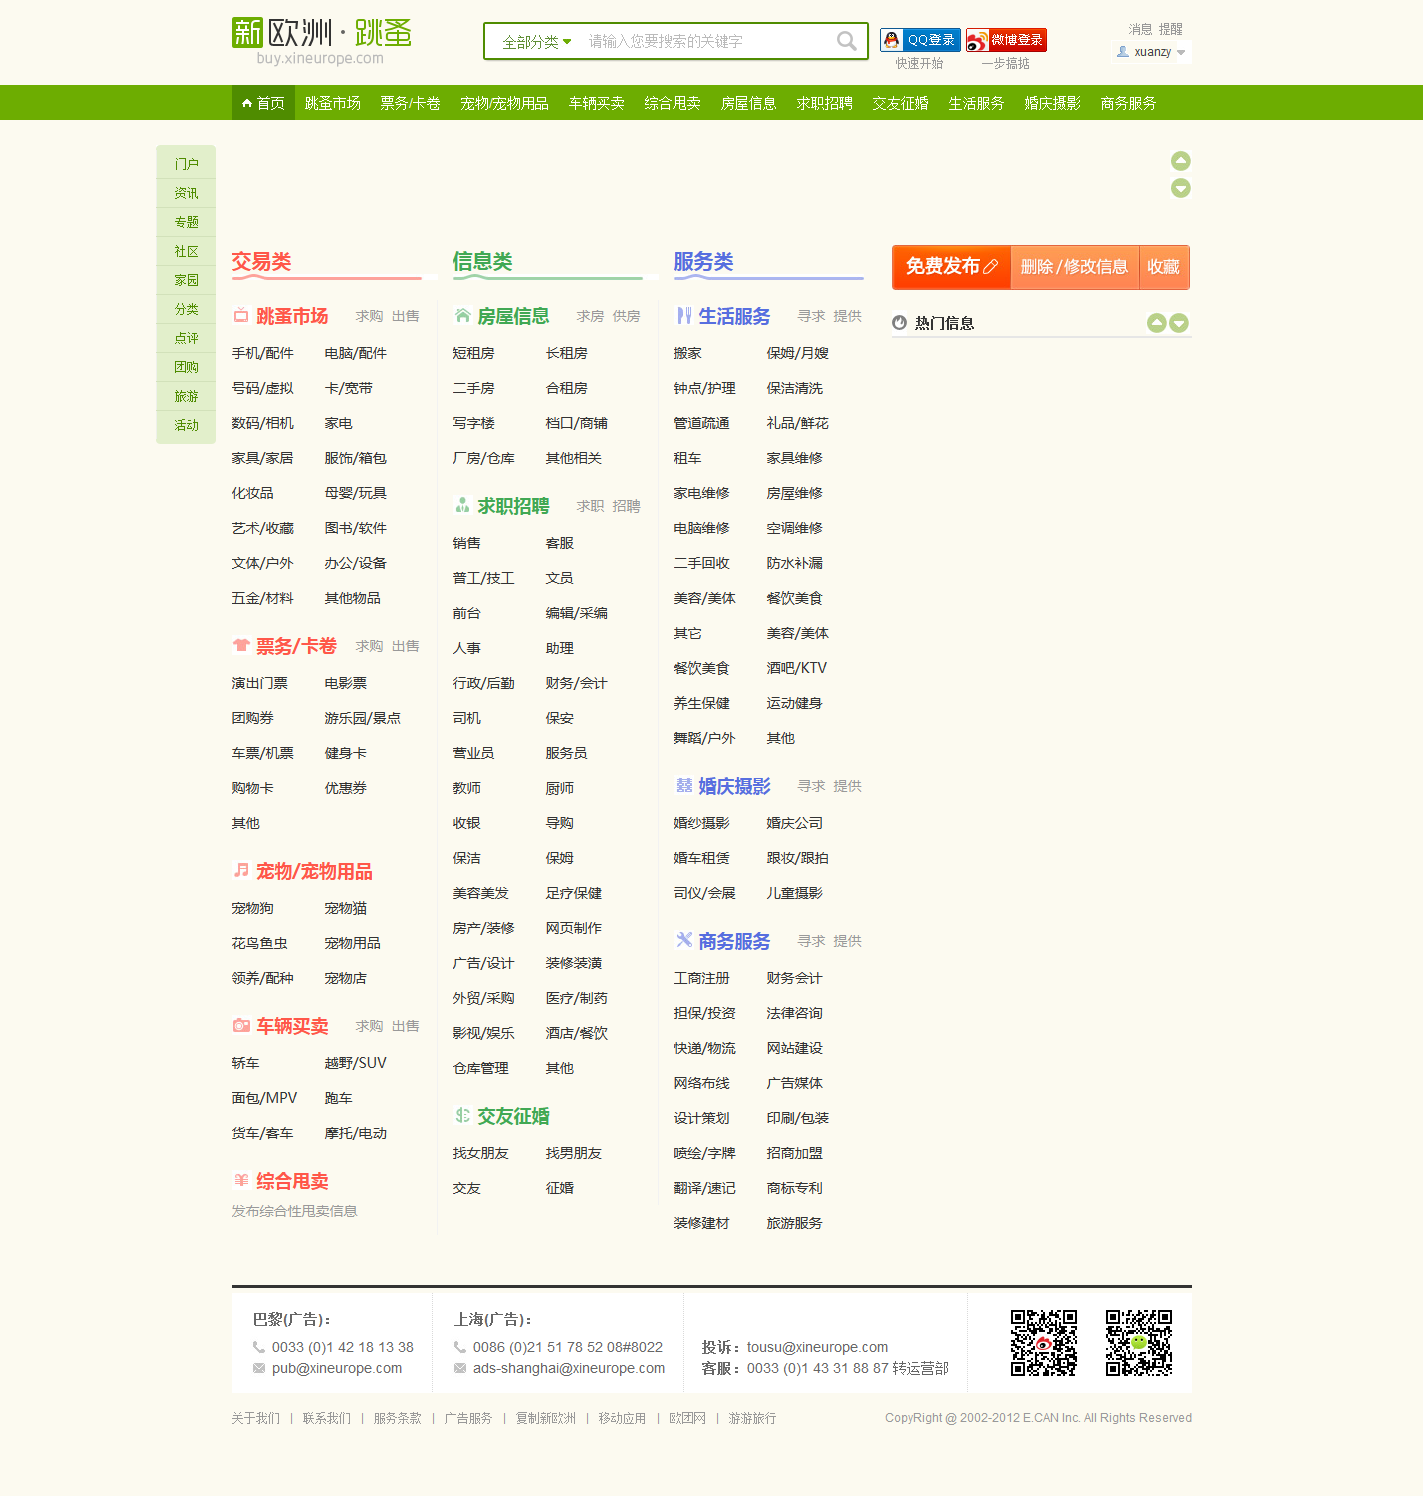The width and height of the screenshot is (1423, 1496).
Task: Switch to the 车辆买卖 navigation tab
Action: coord(596,102)
